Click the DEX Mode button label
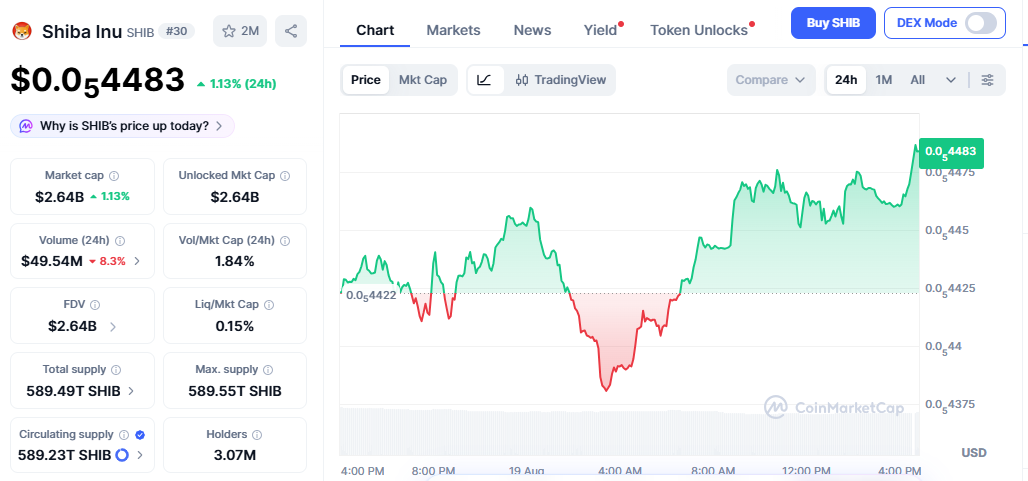Viewport: 1028px width, 481px height. pyautogui.click(x=926, y=24)
